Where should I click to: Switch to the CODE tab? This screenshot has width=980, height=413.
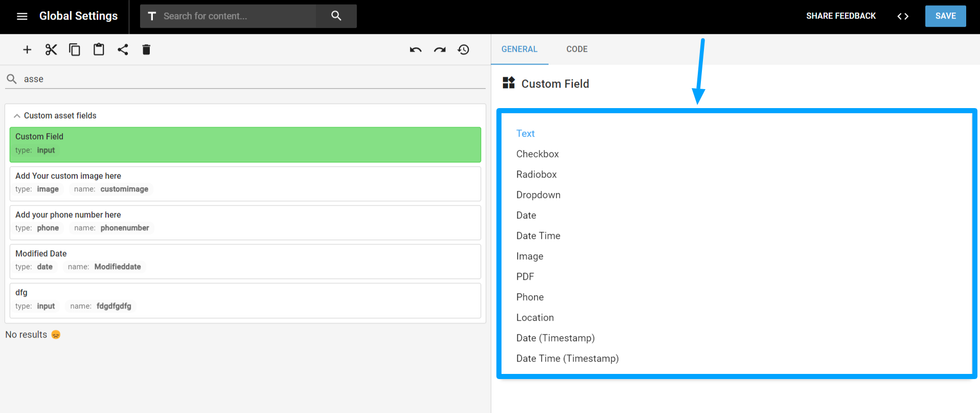(577, 49)
